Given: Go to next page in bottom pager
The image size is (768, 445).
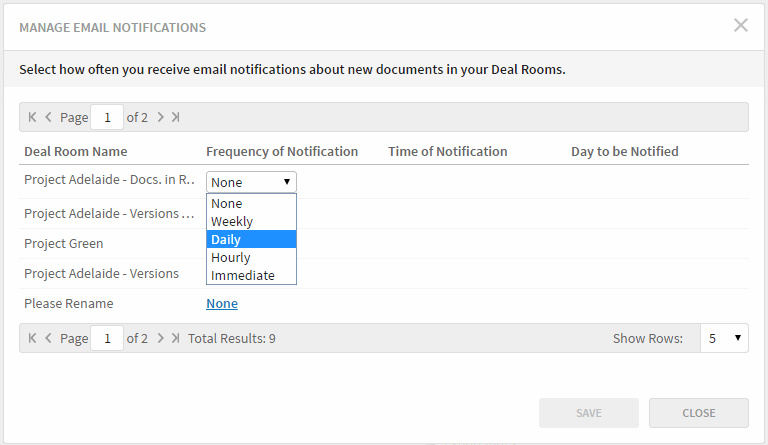Looking at the screenshot, I should click(x=160, y=338).
